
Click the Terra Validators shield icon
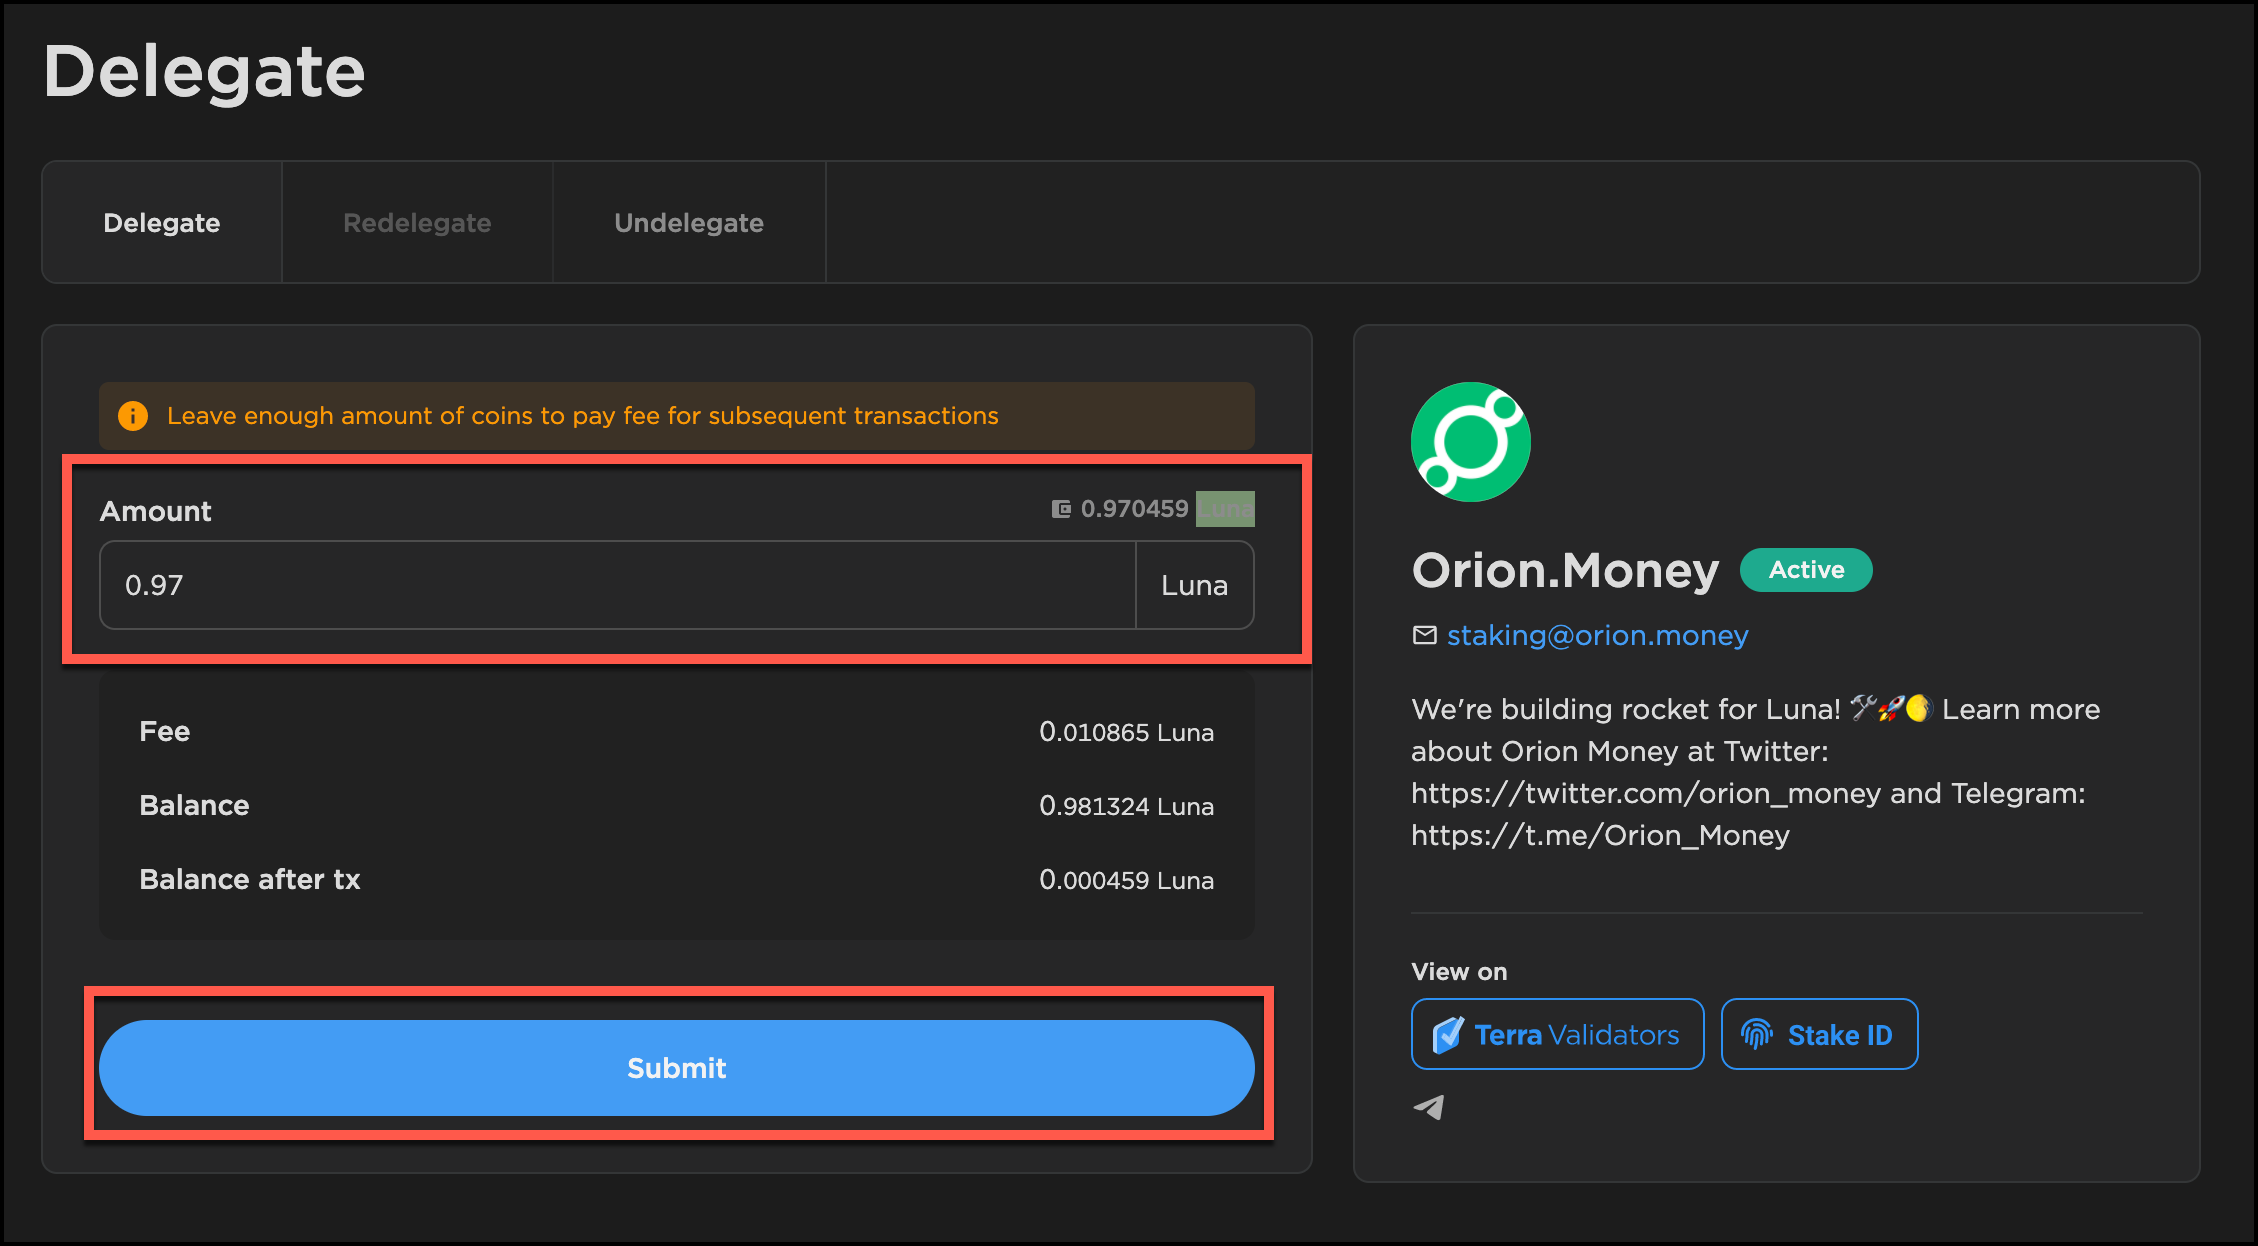[x=1447, y=1035]
